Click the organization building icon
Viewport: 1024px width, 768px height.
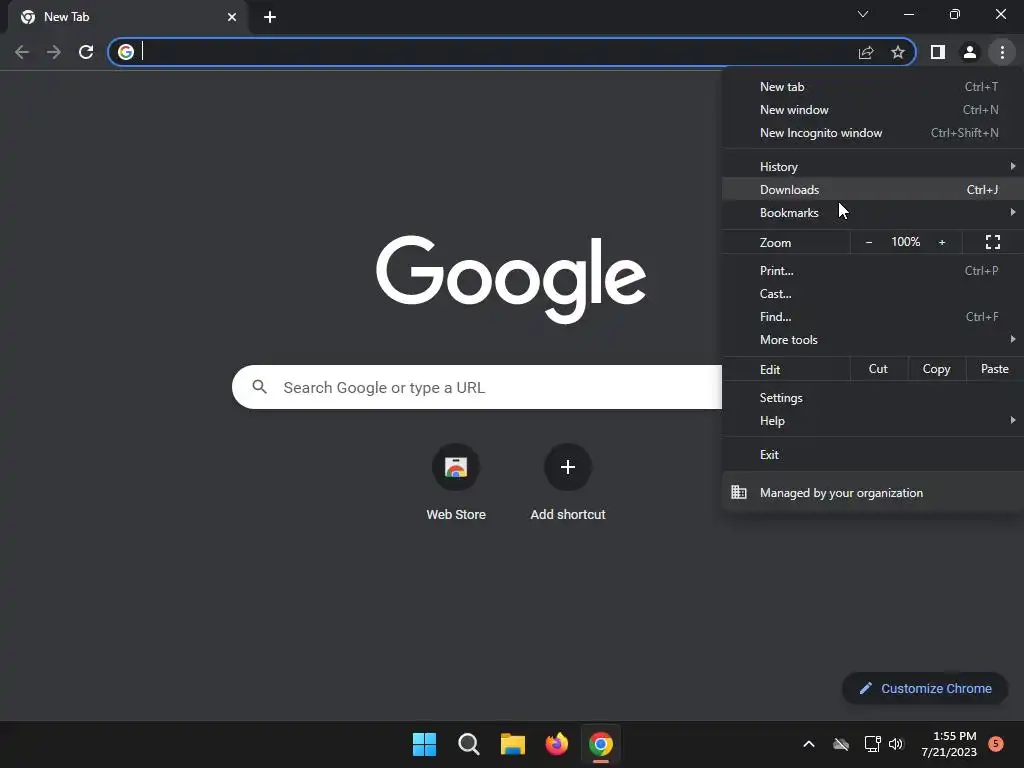click(739, 492)
